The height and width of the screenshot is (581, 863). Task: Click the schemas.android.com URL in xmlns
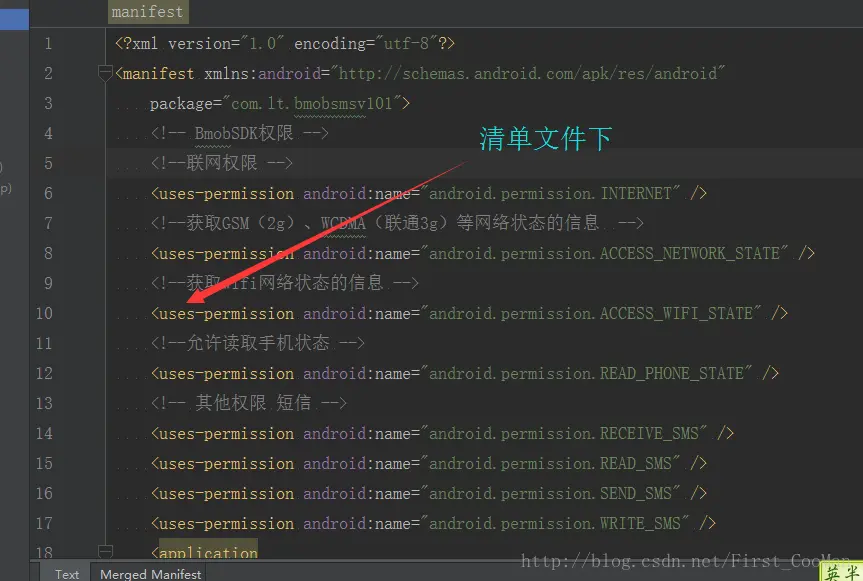coord(529,74)
